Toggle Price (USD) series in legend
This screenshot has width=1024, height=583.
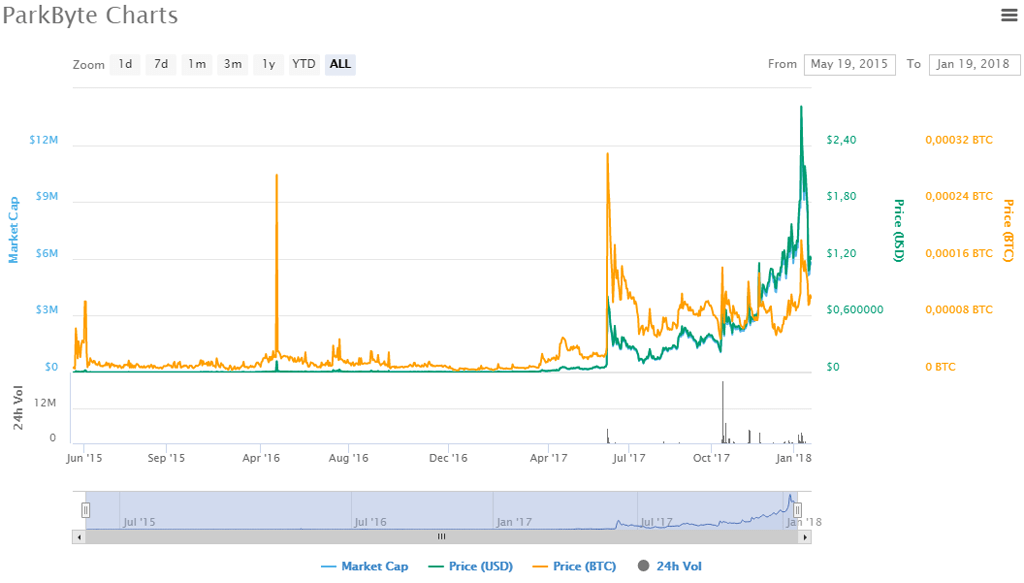tap(470, 566)
